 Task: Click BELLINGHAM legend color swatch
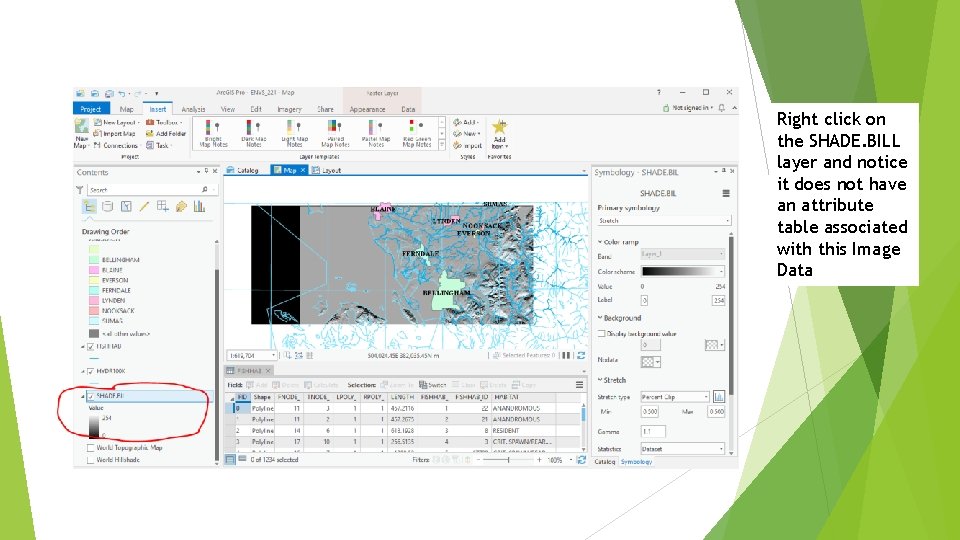[94, 260]
